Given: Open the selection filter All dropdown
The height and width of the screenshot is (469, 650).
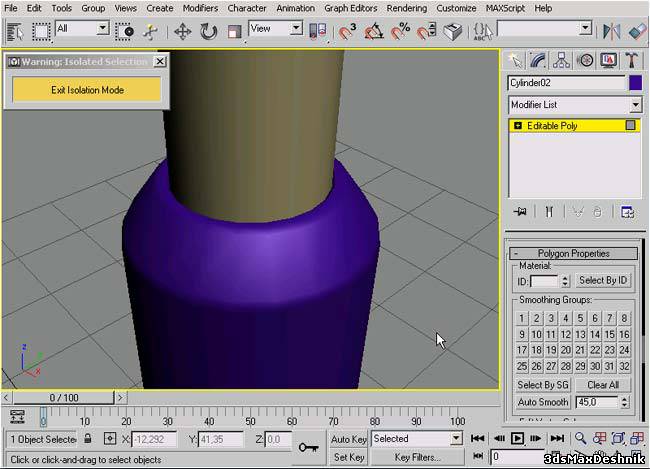Looking at the screenshot, I should coord(82,29).
